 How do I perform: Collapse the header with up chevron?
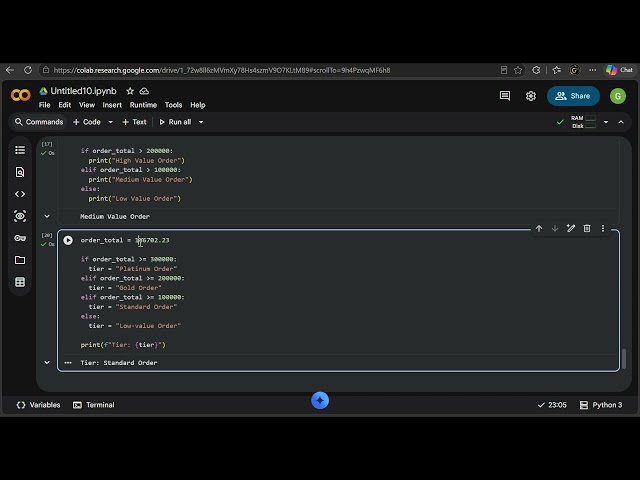click(x=621, y=122)
